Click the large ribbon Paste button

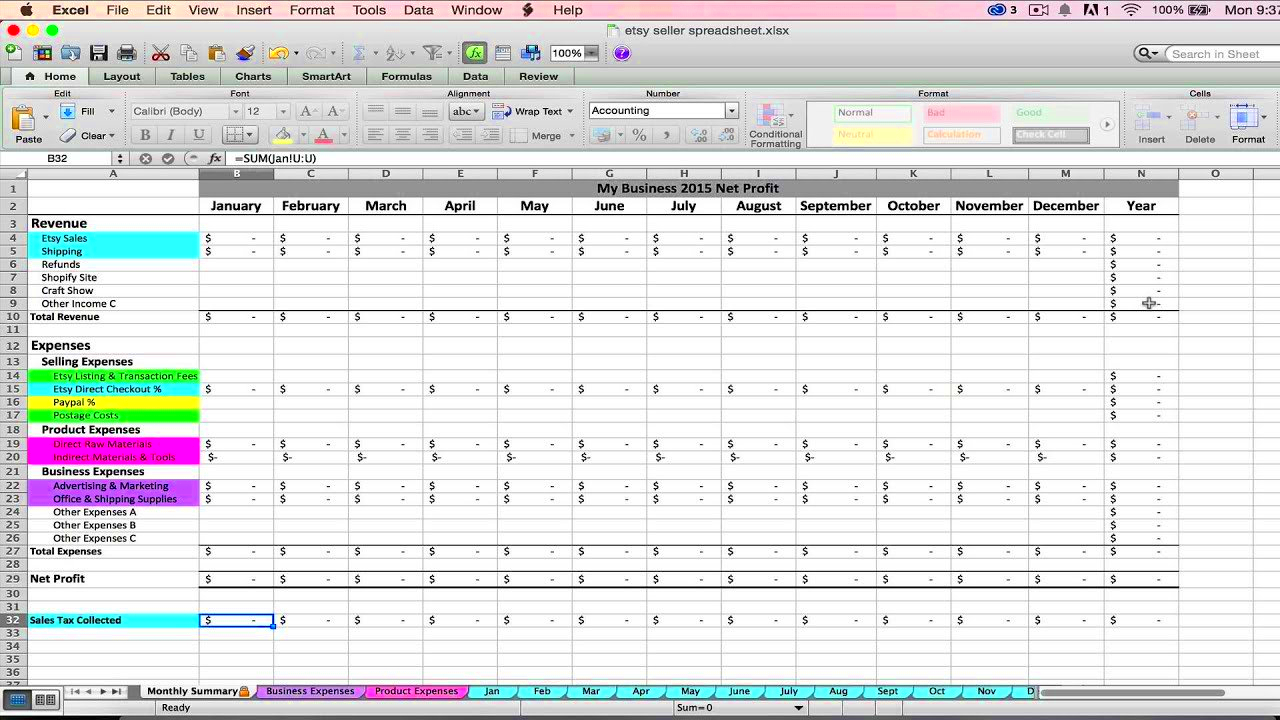click(x=27, y=124)
